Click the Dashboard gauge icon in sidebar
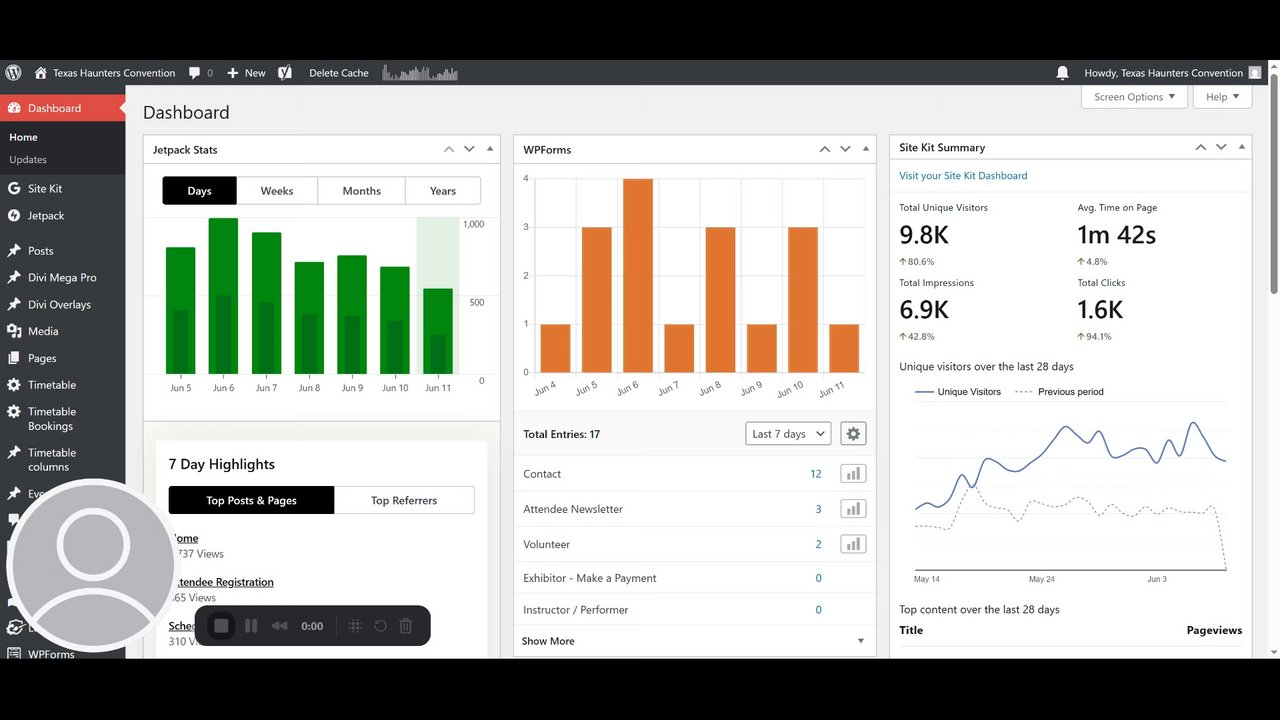Viewport: 1280px width, 720px height. (14, 108)
